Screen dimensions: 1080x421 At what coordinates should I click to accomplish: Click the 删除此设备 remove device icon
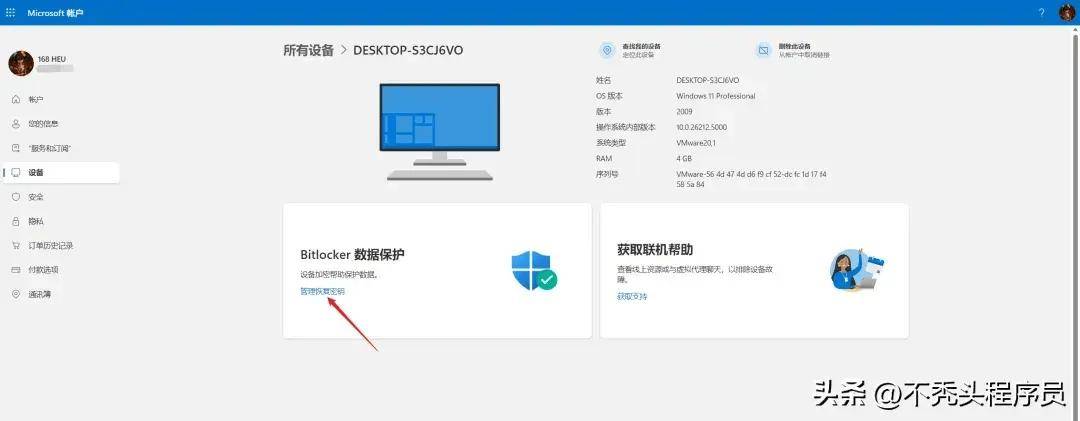point(764,50)
